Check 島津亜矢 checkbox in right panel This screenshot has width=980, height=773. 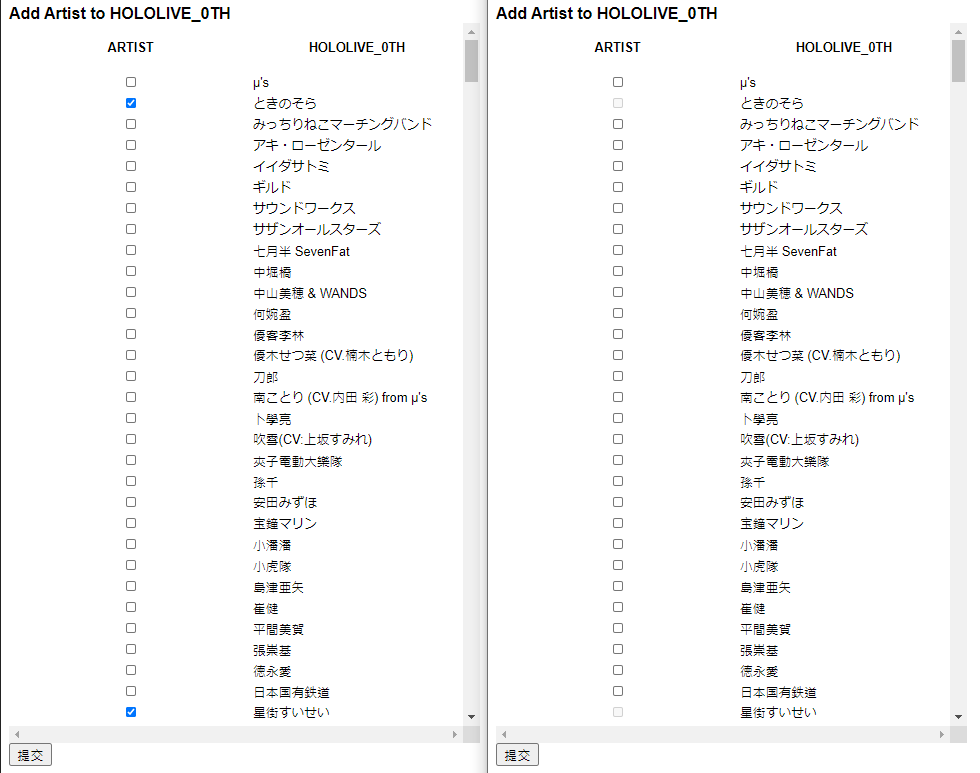pyautogui.click(x=618, y=586)
